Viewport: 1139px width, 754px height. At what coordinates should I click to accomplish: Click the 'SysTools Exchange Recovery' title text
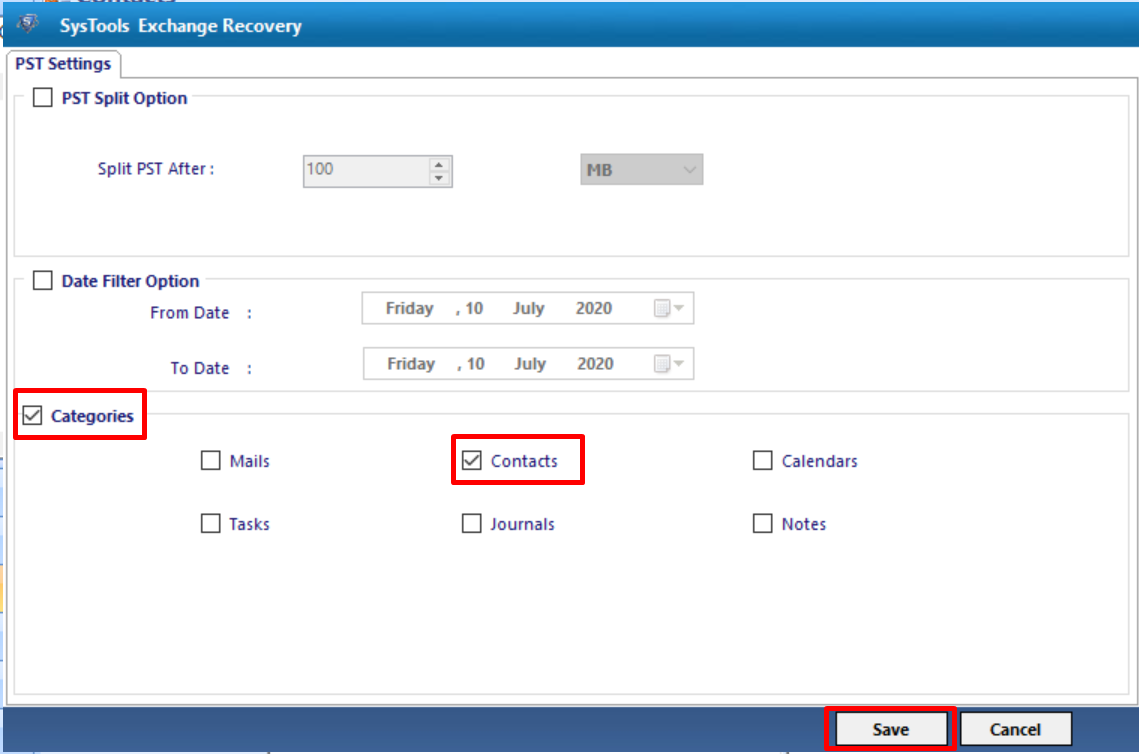click(x=181, y=25)
